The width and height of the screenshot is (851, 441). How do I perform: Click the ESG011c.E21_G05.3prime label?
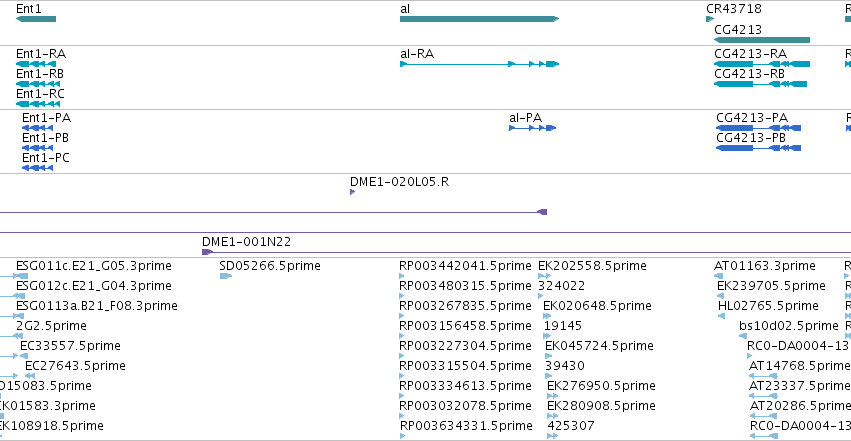tap(94, 266)
